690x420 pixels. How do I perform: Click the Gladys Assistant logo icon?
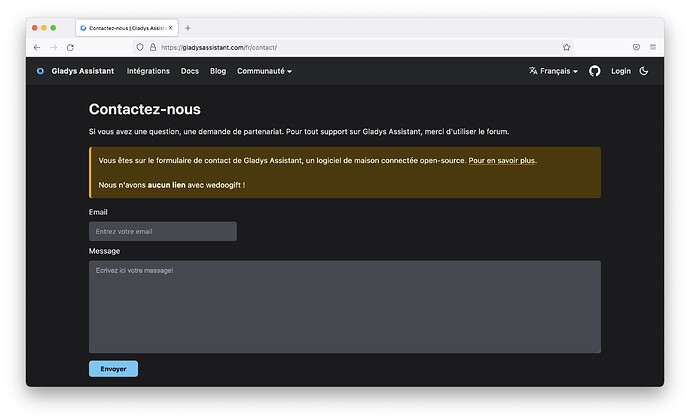[x=40, y=71]
